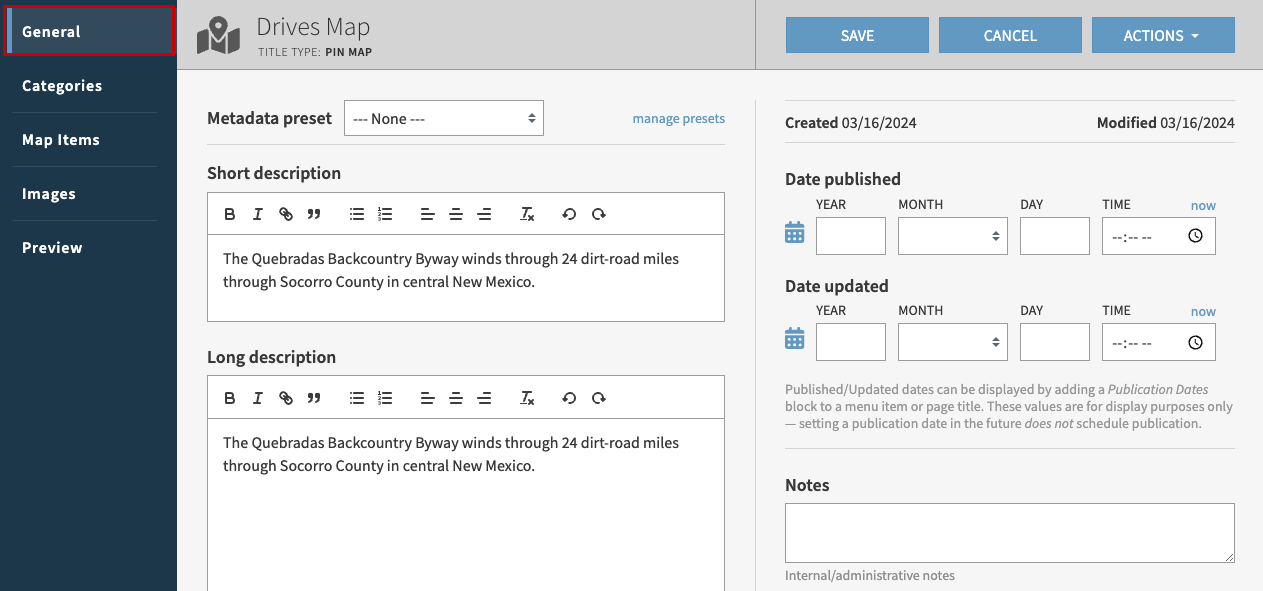Create a numbered list in Short description
The image size is (1263, 591).
pyautogui.click(x=385, y=213)
